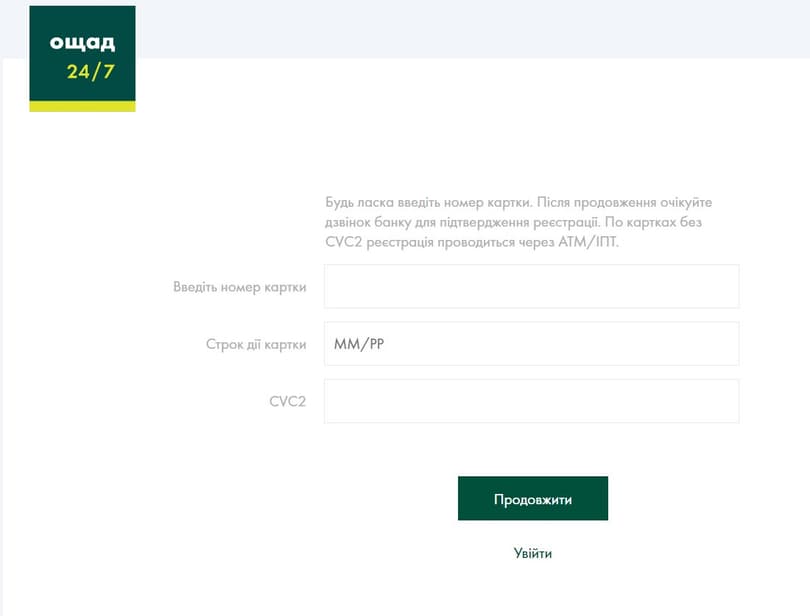
Task: Click the yellow "24/7" text in logo
Action: 90,72
